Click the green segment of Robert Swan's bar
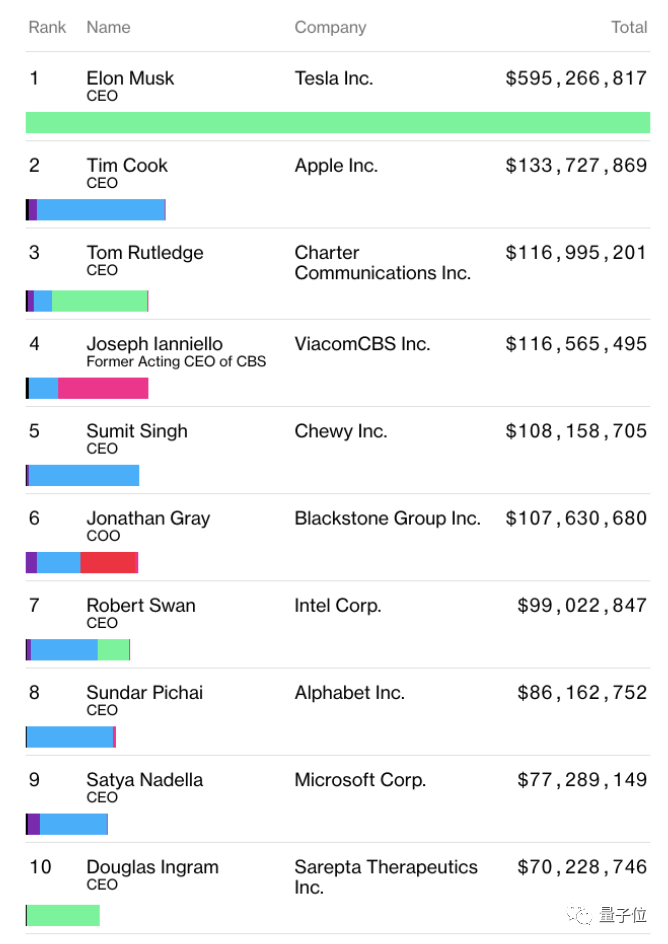 (x=113, y=650)
